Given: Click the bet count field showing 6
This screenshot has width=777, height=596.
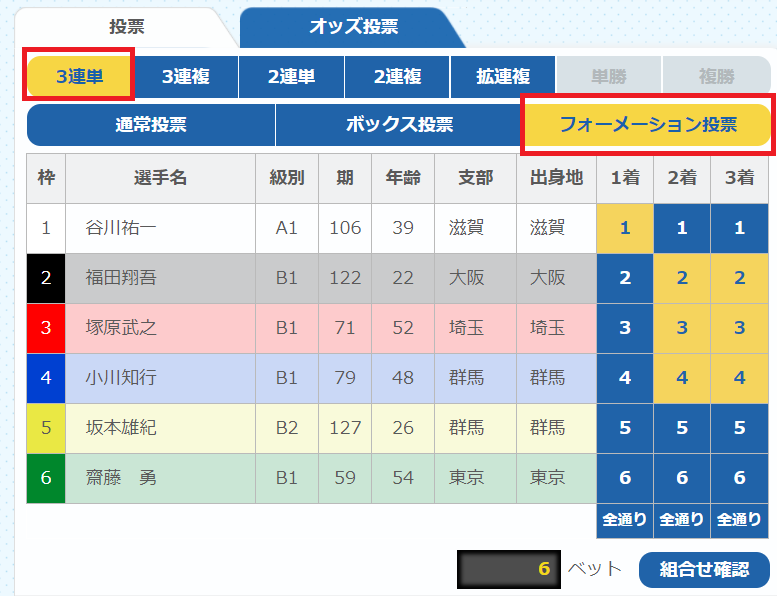Looking at the screenshot, I should [x=507, y=569].
